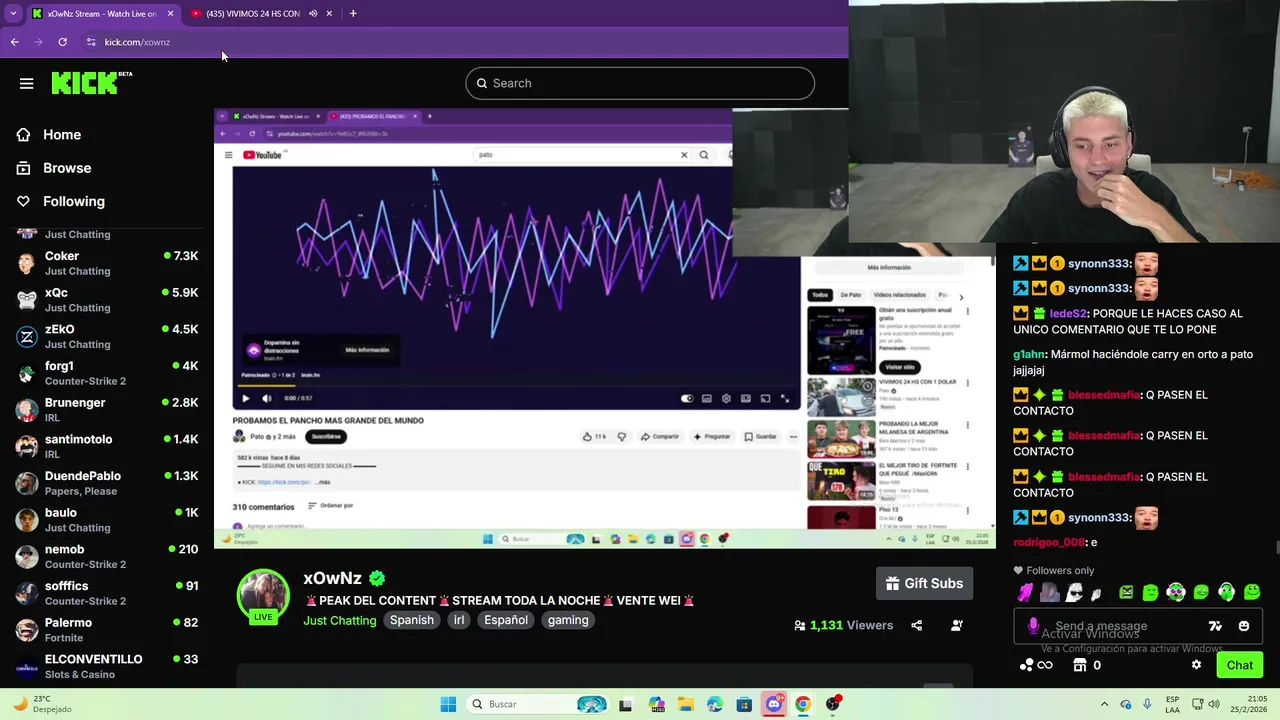Click the site information icon in address bar
This screenshot has height=720, width=1280.
pyautogui.click(x=91, y=42)
